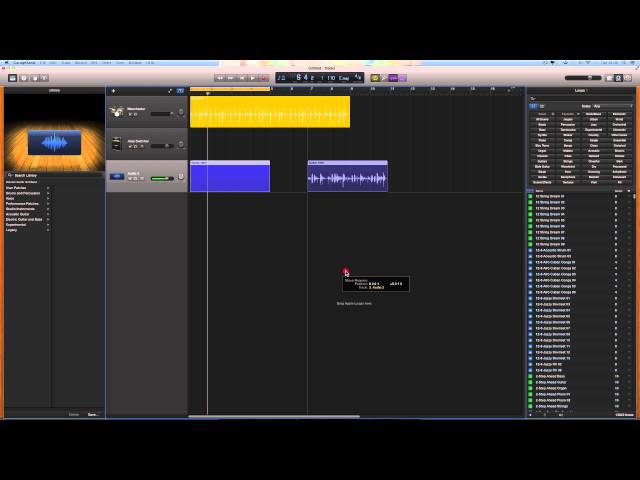Select the drummer track kit icon
This screenshot has width=640, height=480.
[117, 111]
